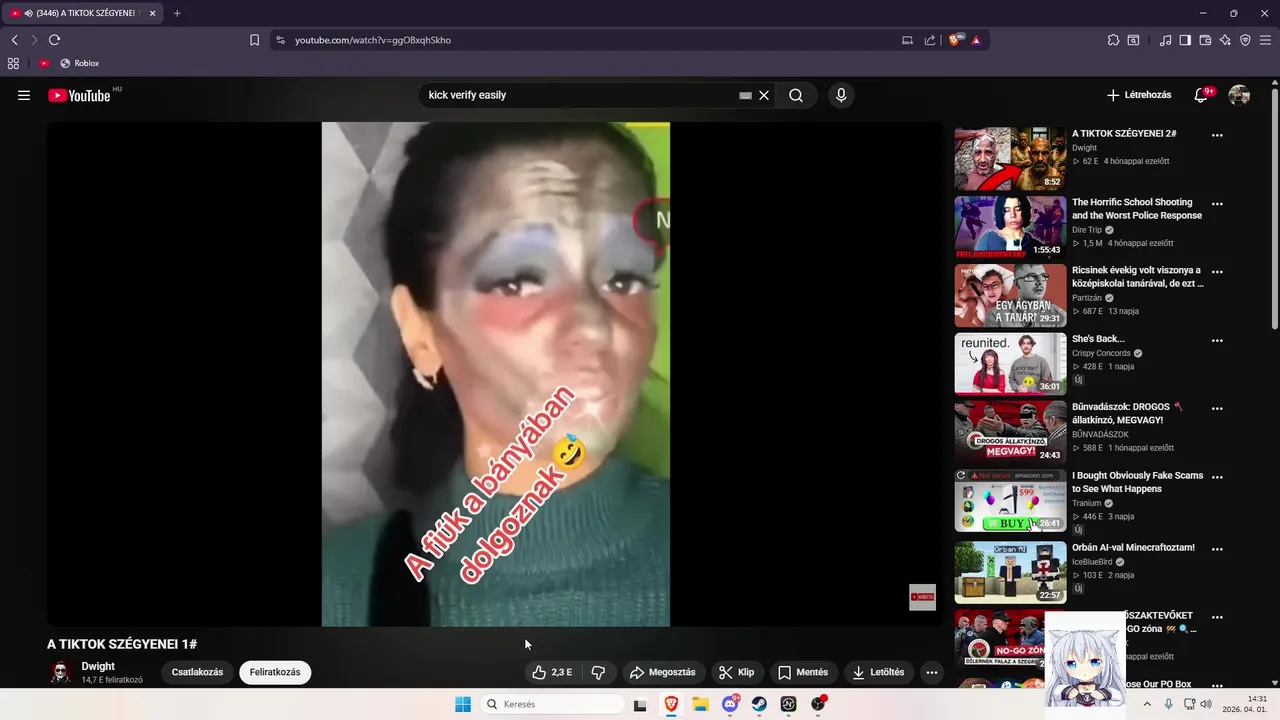Open options for 'Ricsinek évekig volt viszonya' video
Viewport: 1280px width, 720px height.
click(x=1217, y=271)
